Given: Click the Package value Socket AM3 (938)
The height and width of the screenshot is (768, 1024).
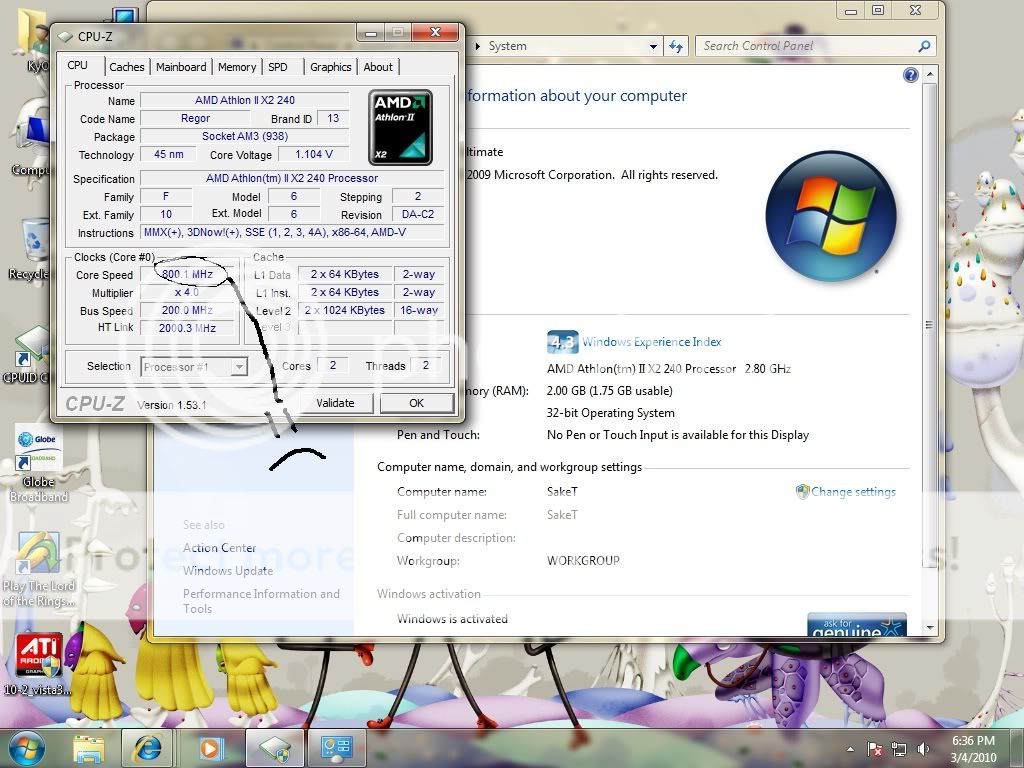Looking at the screenshot, I should coord(245,136).
